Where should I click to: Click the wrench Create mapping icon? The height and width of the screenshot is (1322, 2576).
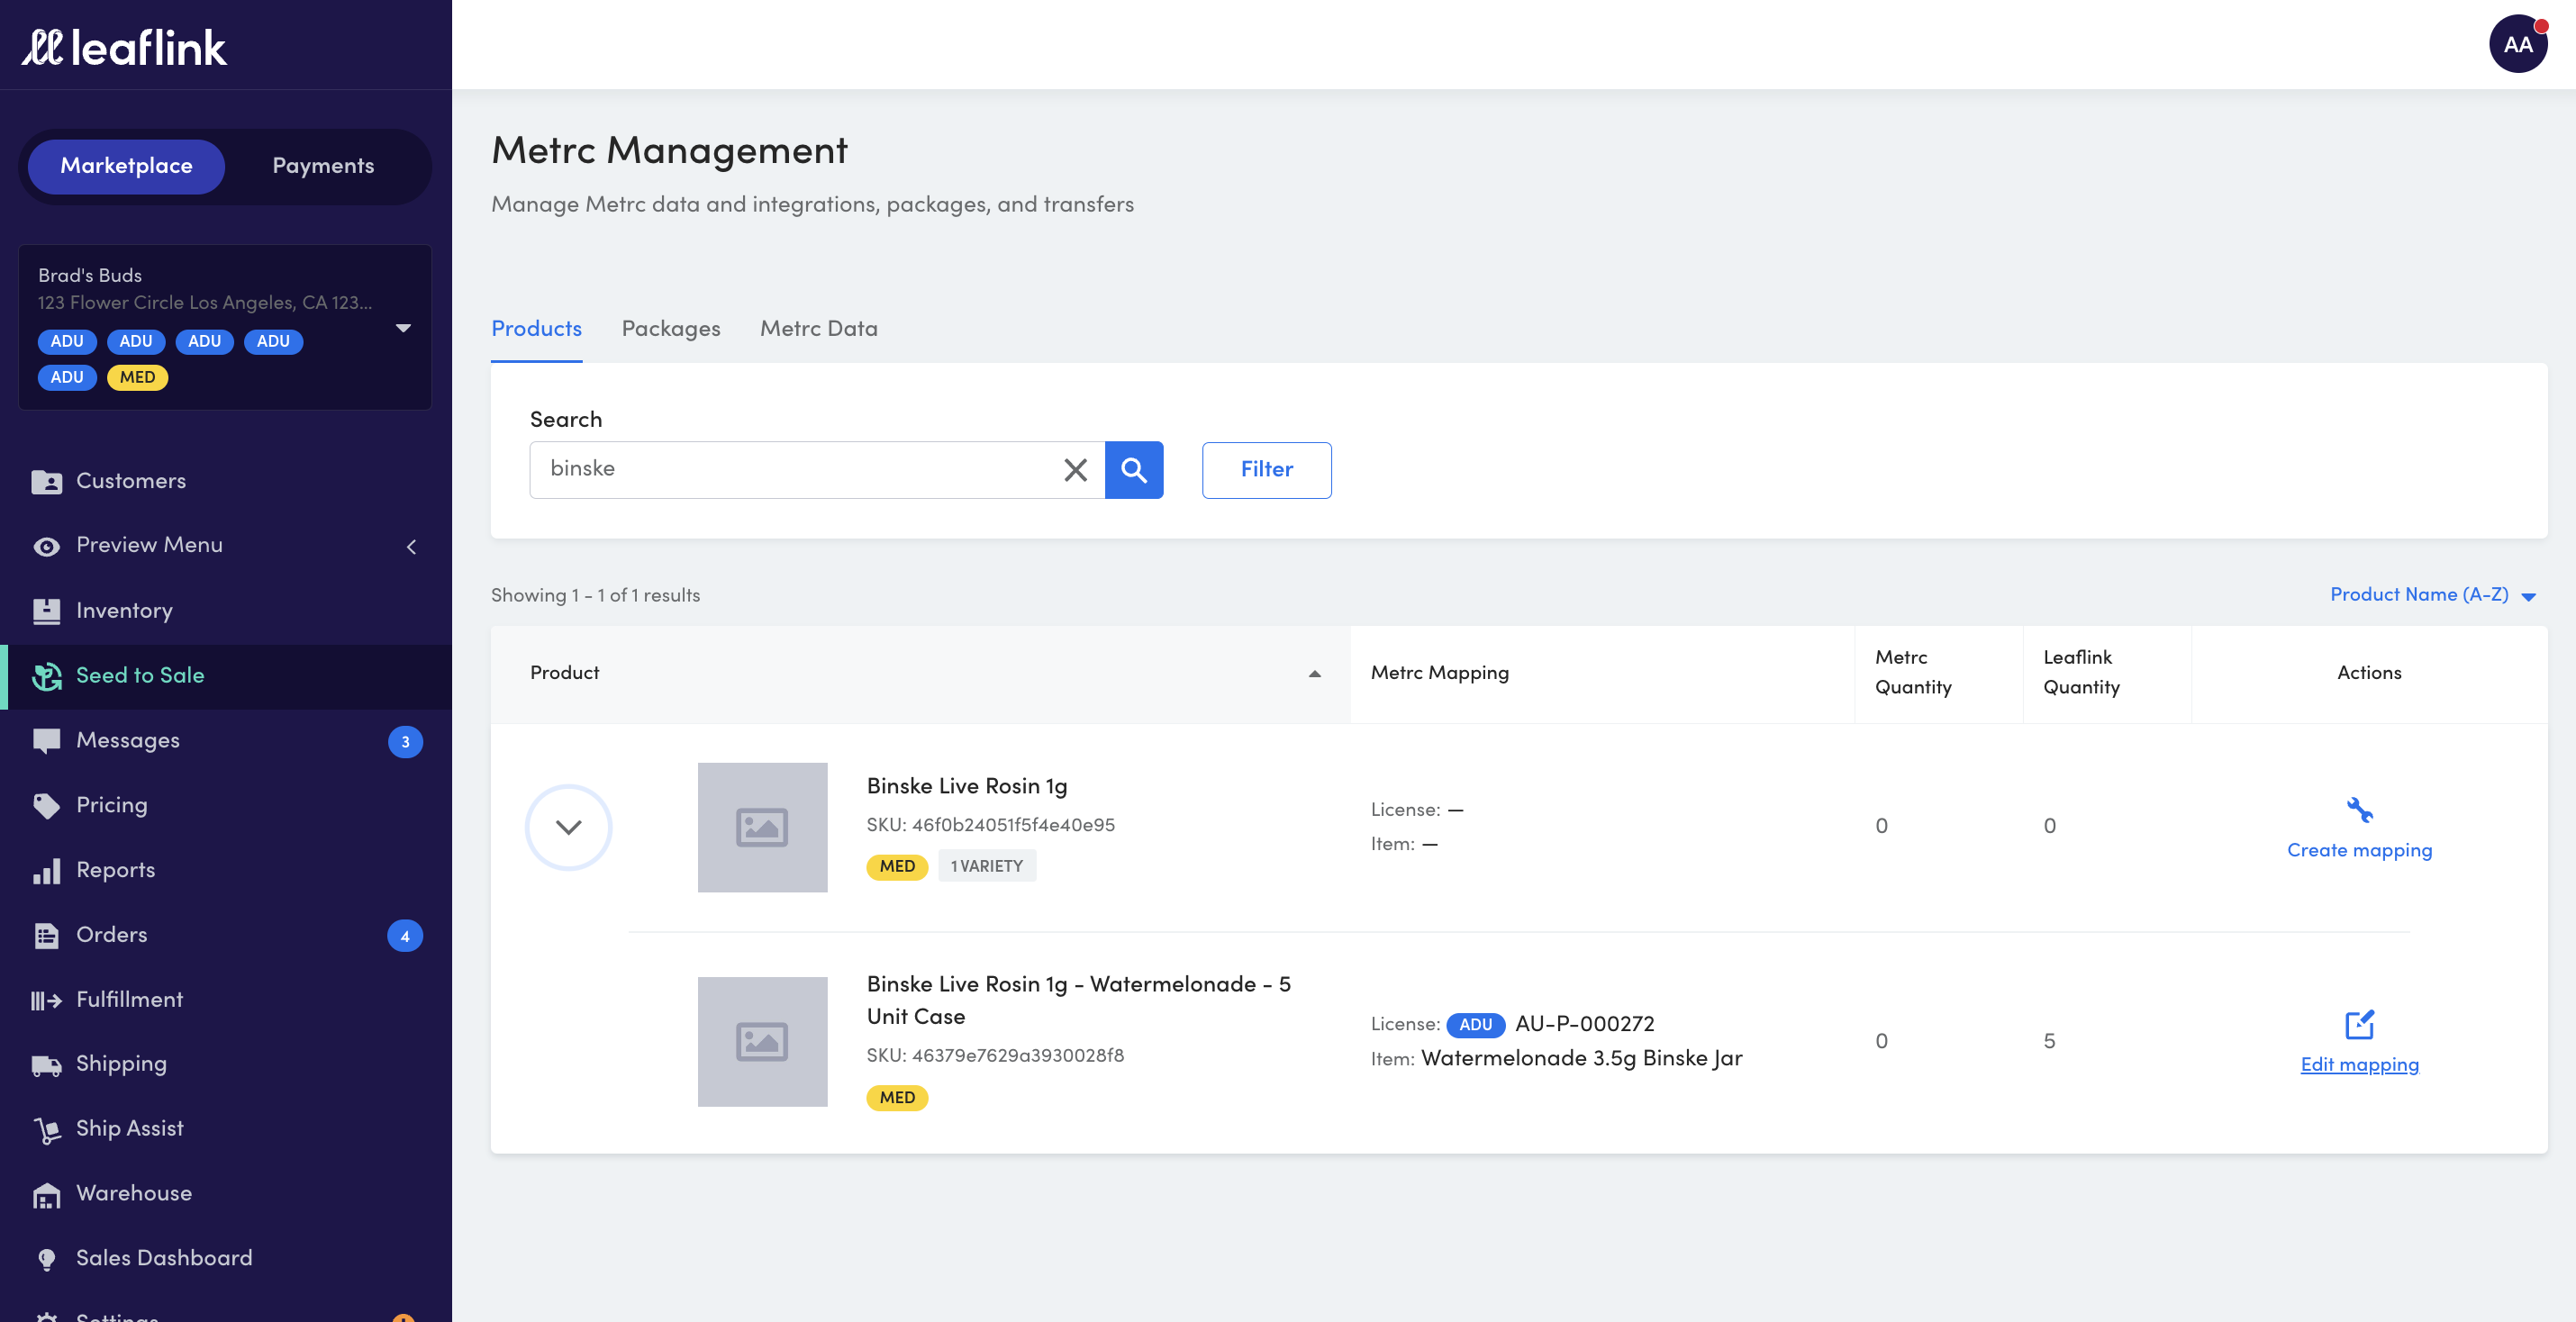coord(2359,810)
